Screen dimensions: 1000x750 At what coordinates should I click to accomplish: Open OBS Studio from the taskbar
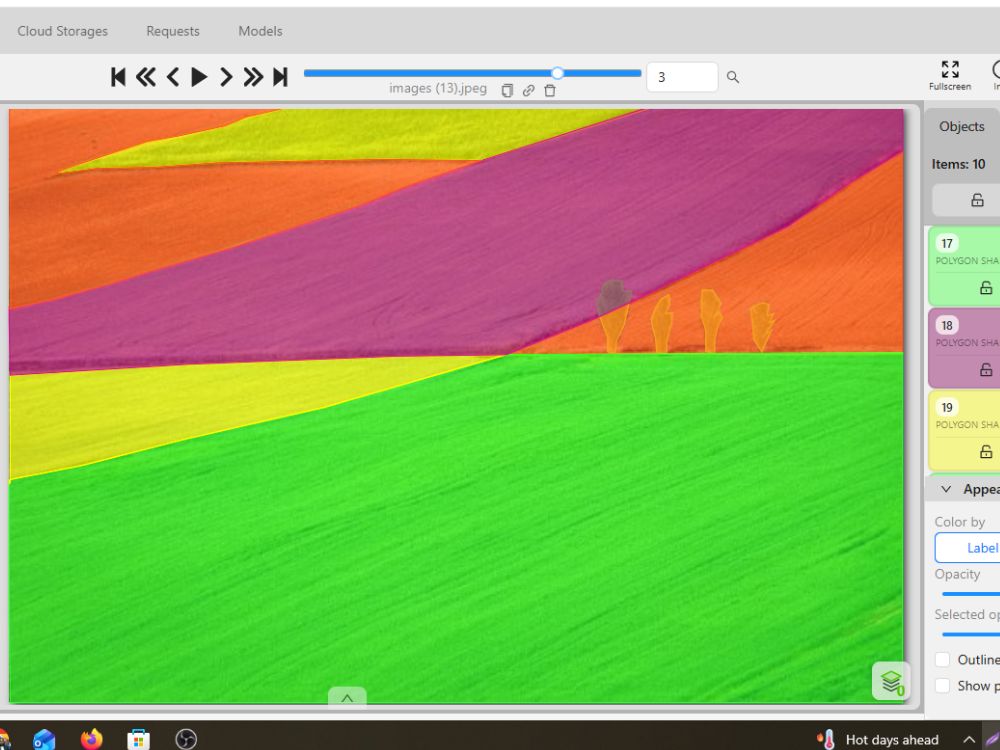click(186, 739)
